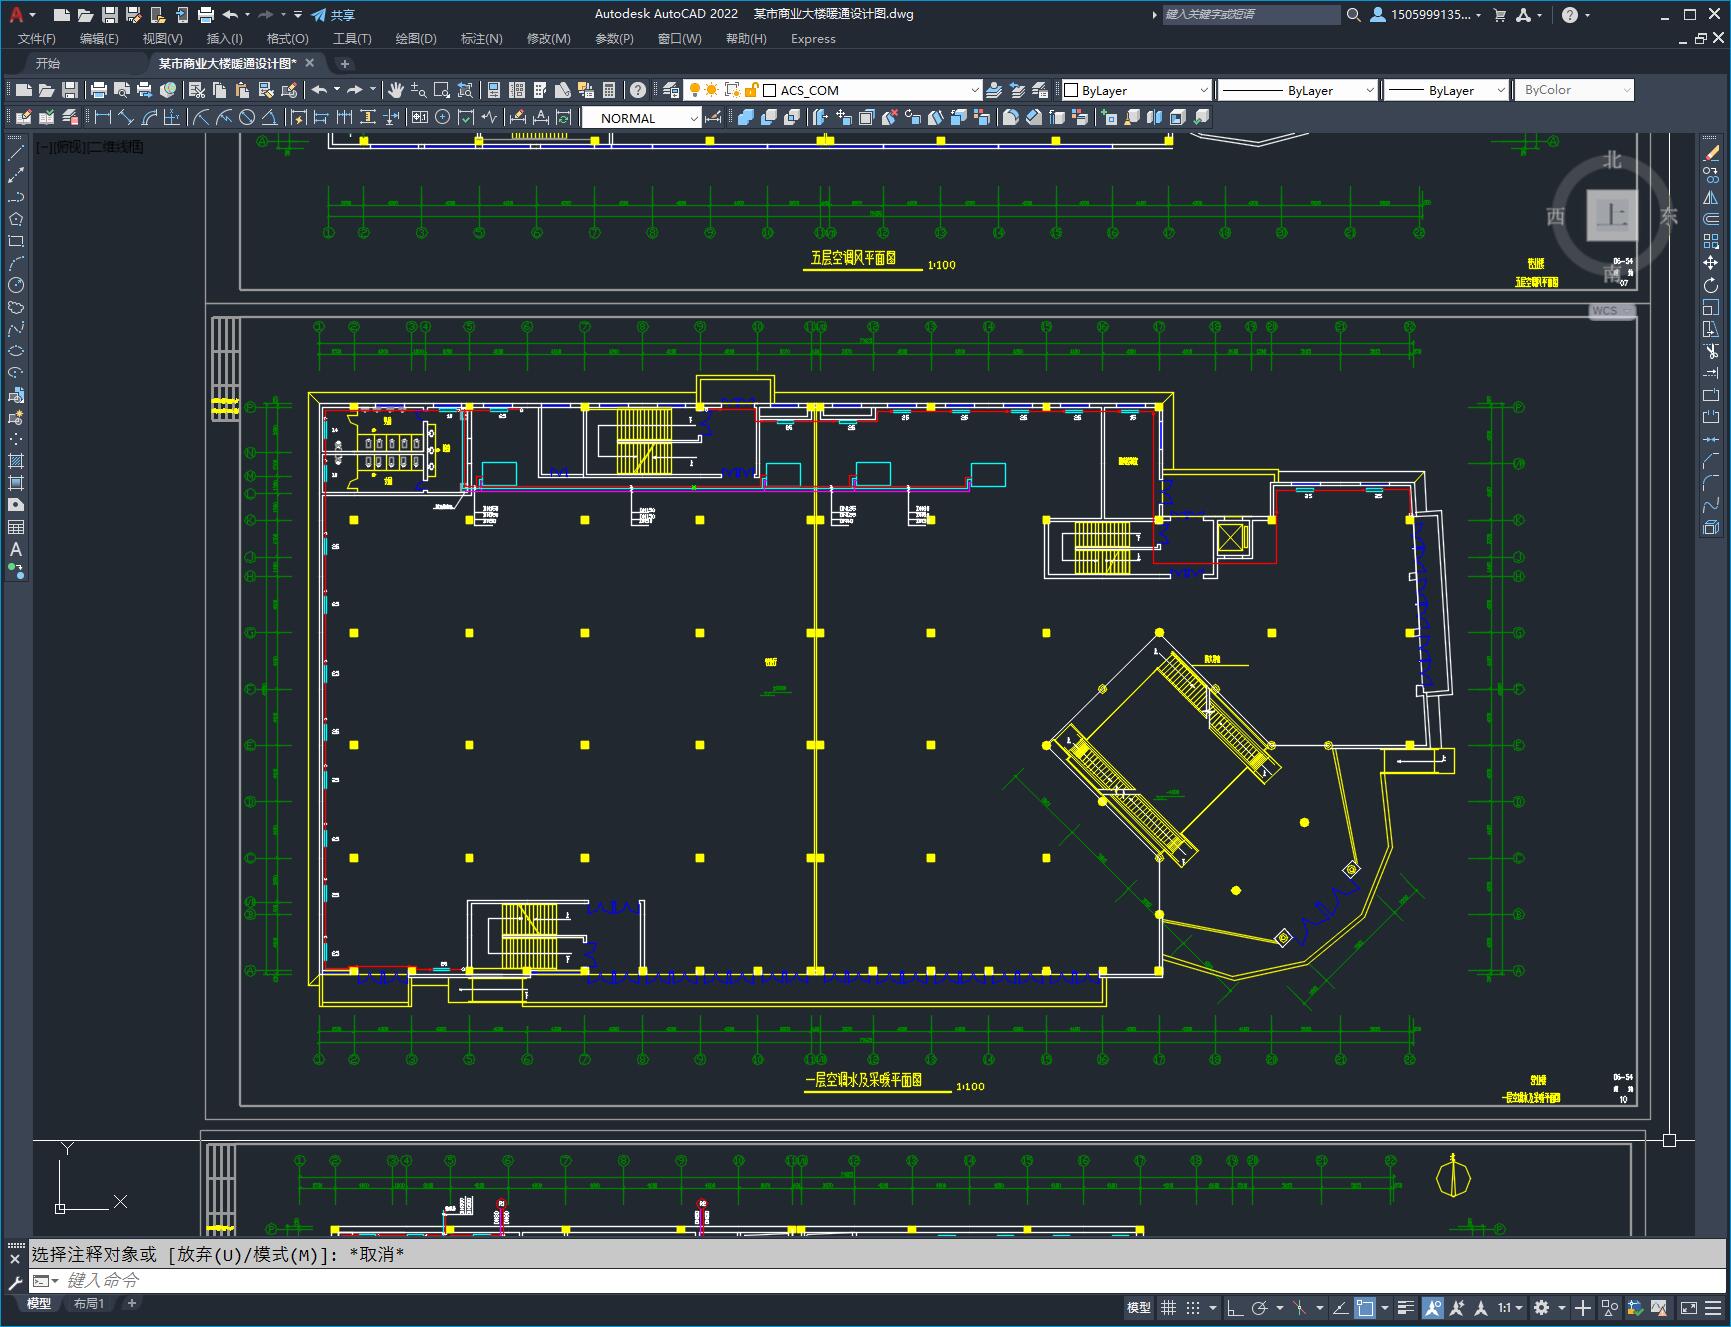Select the Line draw tool

click(16, 153)
